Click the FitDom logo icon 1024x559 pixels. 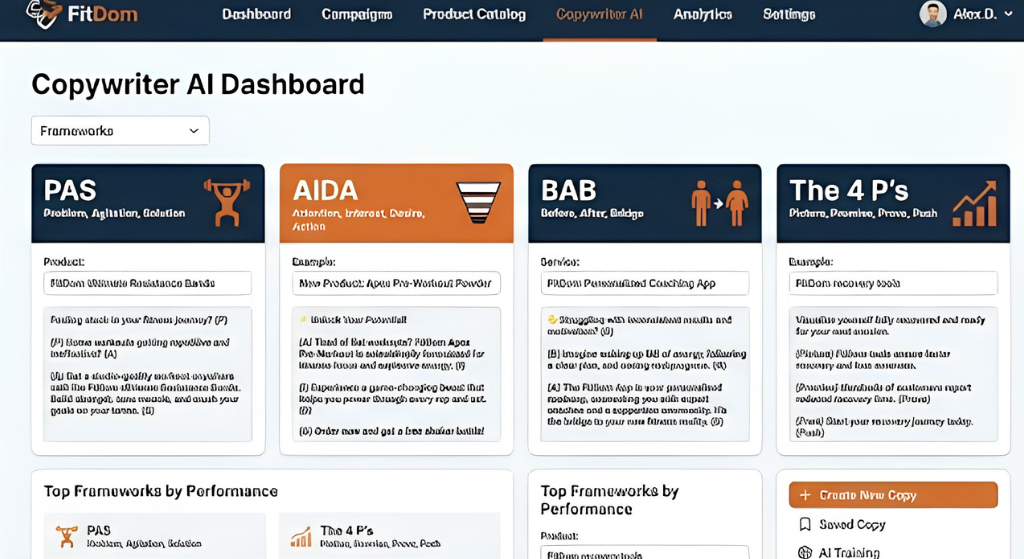[x=44, y=14]
